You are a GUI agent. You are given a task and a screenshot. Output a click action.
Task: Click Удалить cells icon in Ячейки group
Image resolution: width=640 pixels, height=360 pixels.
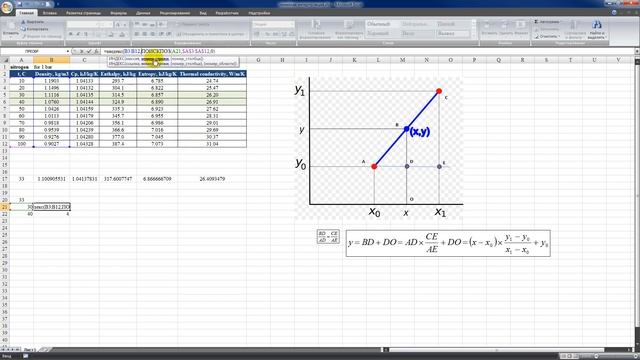[504, 24]
